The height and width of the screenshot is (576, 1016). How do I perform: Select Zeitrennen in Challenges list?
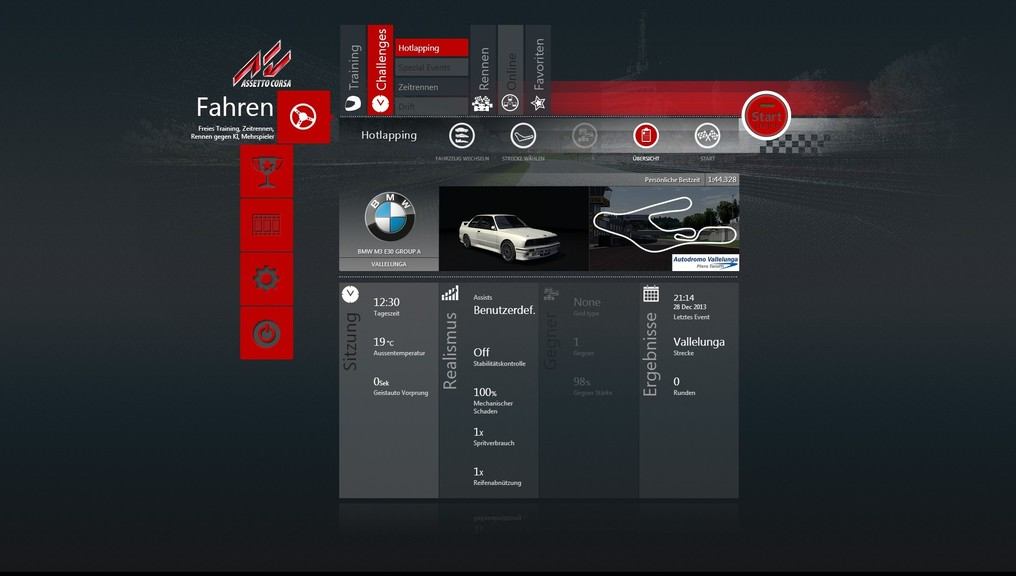[432, 86]
